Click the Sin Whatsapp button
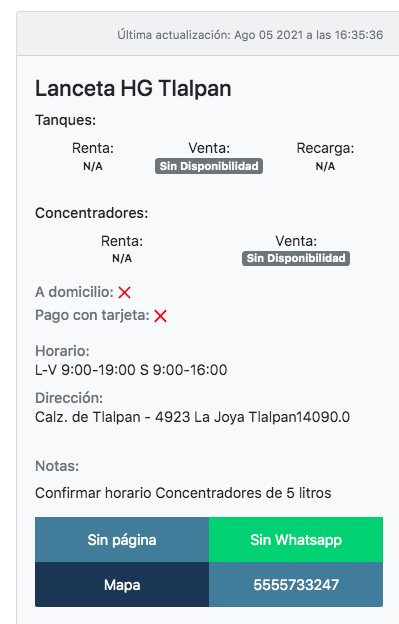The width and height of the screenshot is (399, 624). coord(296,540)
